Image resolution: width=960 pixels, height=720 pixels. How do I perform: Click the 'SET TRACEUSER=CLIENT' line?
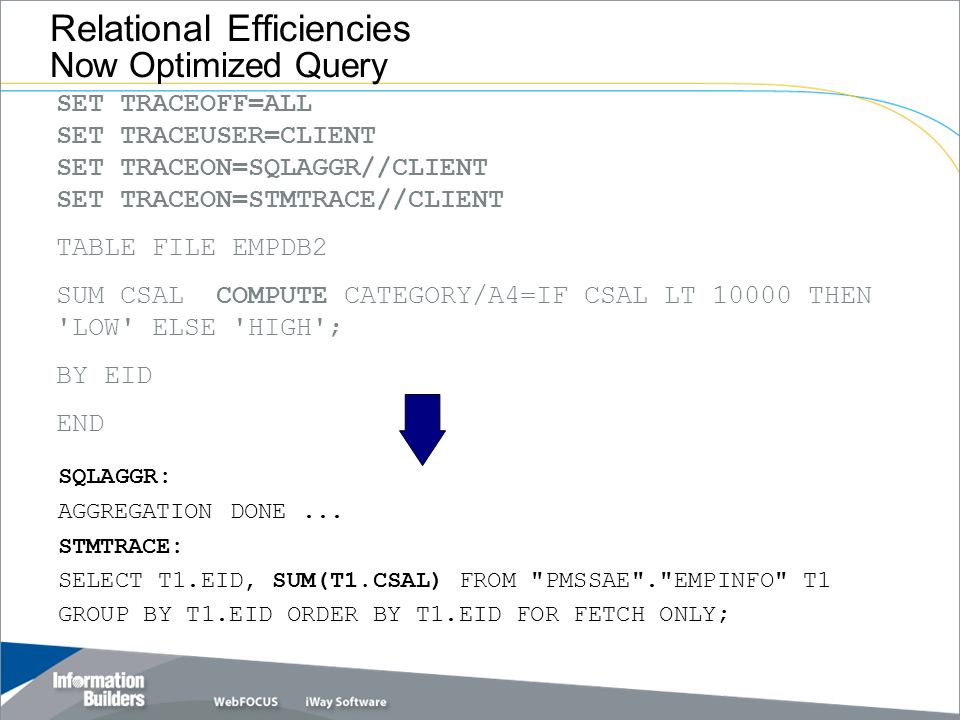point(216,135)
